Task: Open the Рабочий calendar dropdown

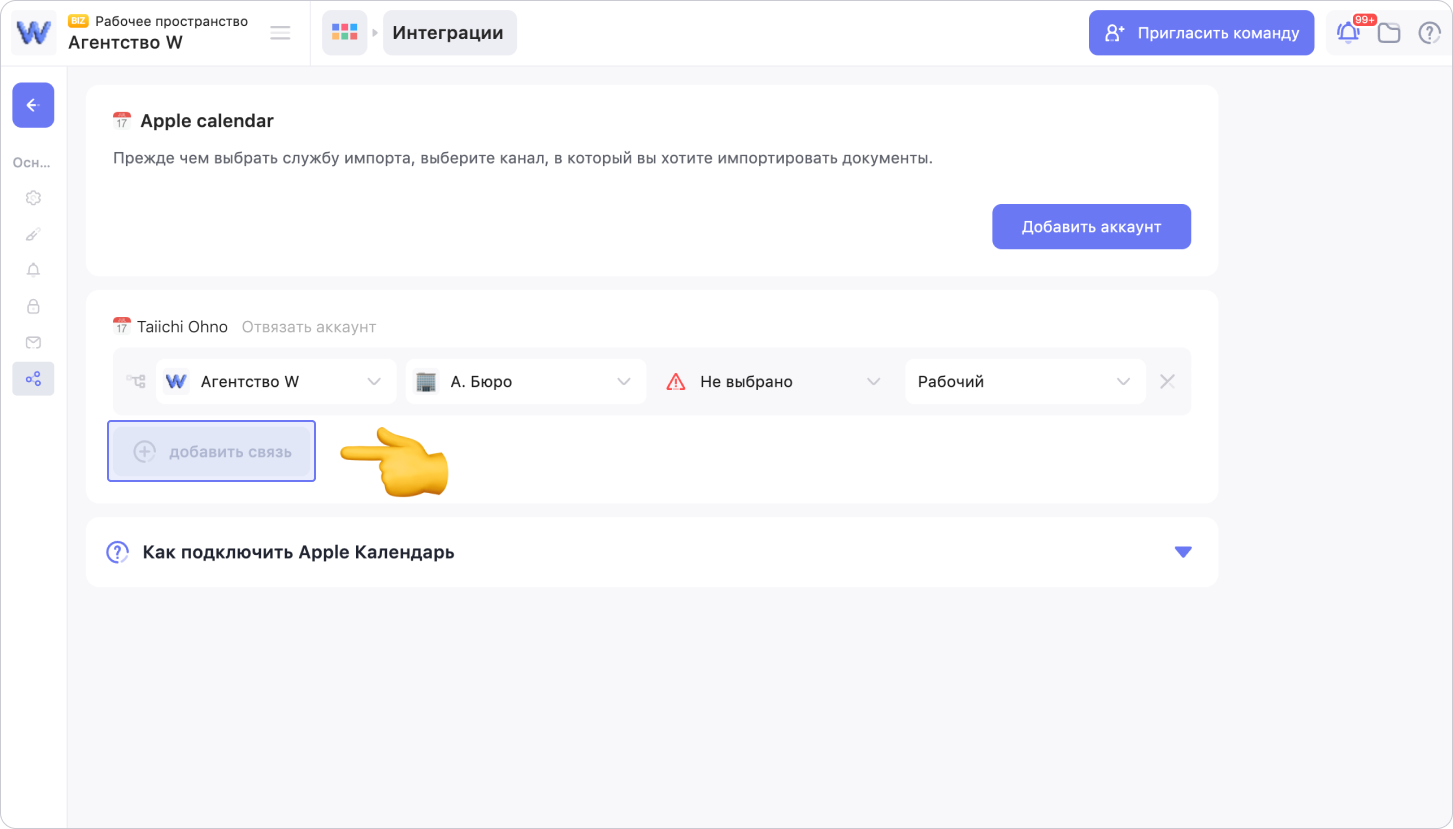Action: coord(1024,381)
